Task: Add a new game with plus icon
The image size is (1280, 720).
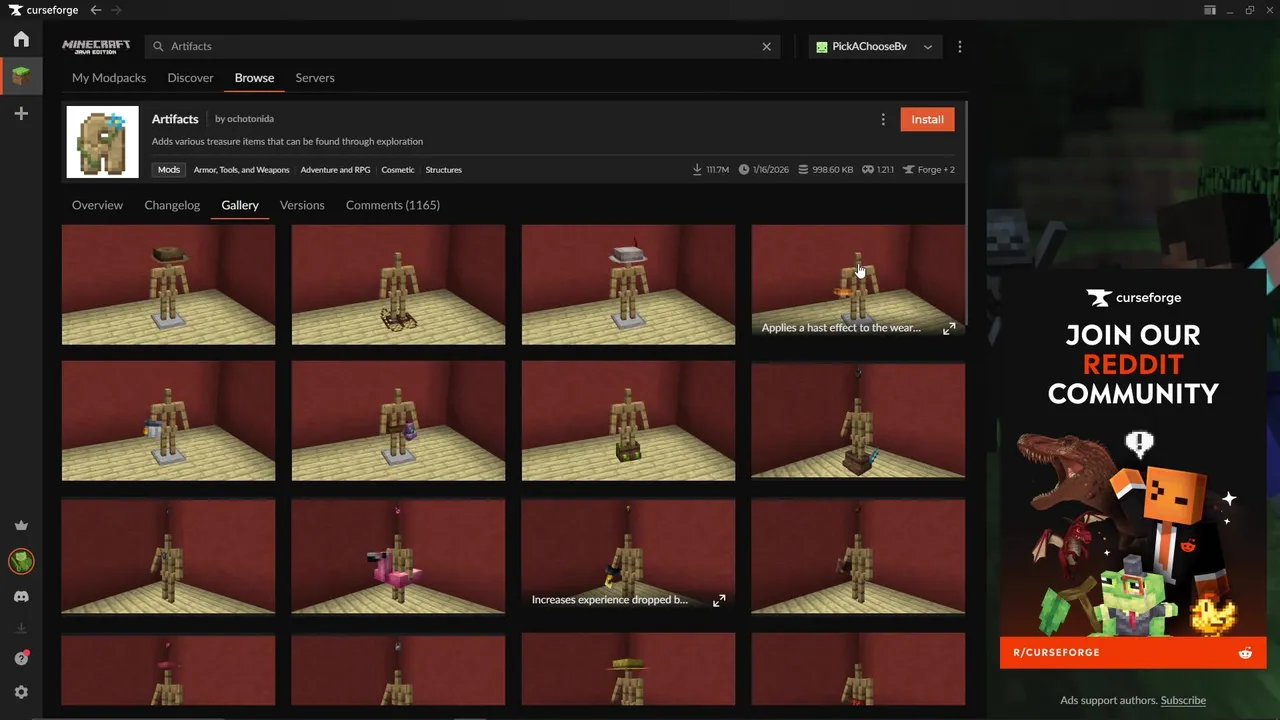Action: 21,114
